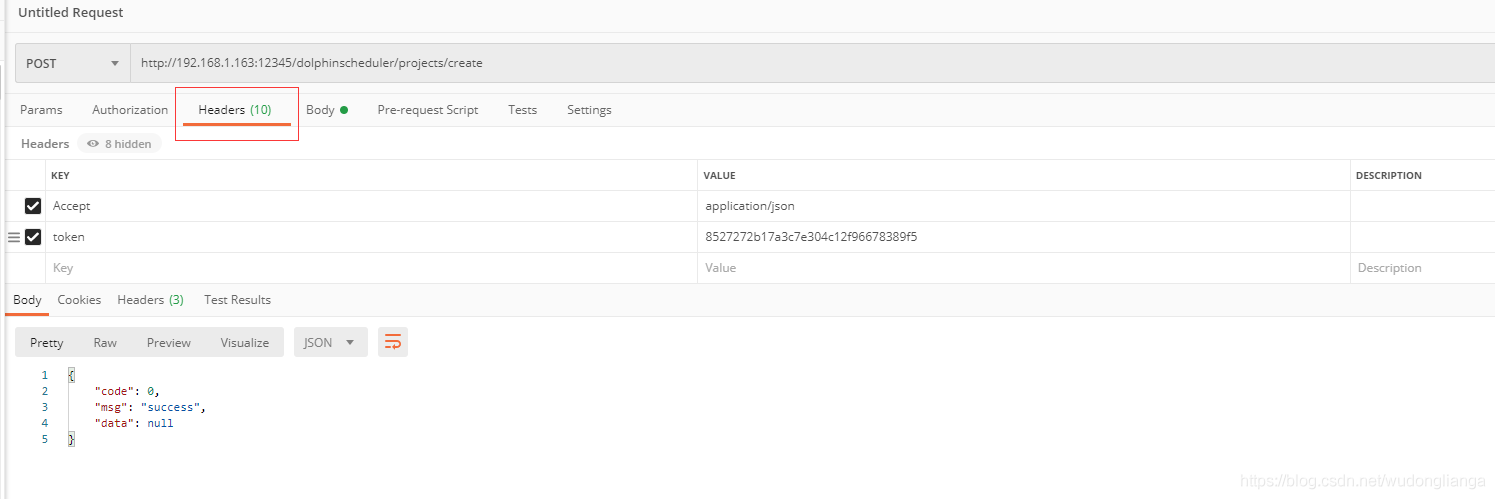1495x499 pixels.
Task: Select the Authorization tab
Action: point(130,110)
